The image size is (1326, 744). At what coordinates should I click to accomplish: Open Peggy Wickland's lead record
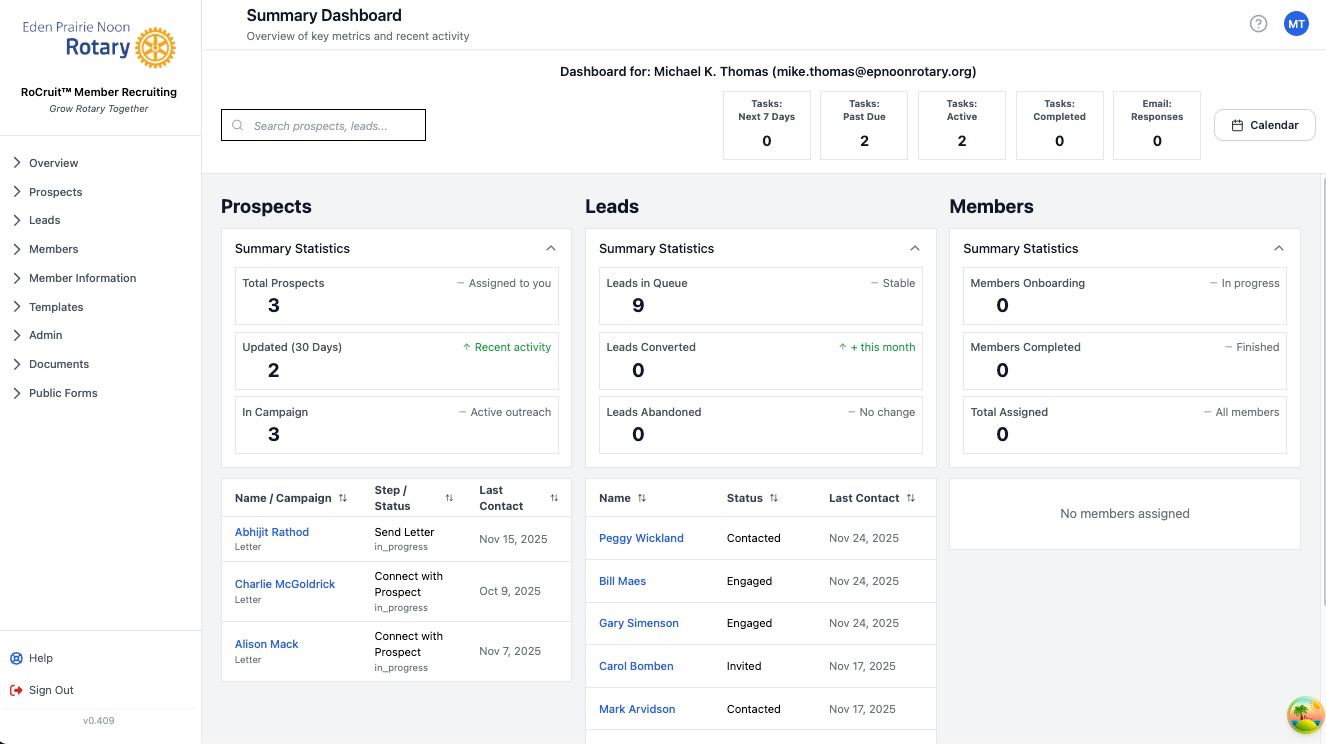click(x=641, y=538)
